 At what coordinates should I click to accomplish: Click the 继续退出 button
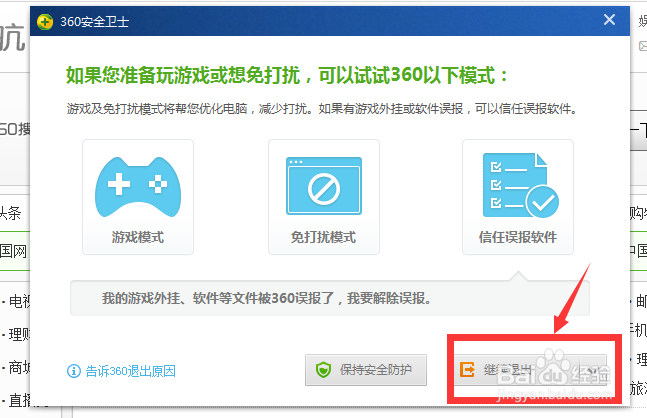[x=517, y=370]
